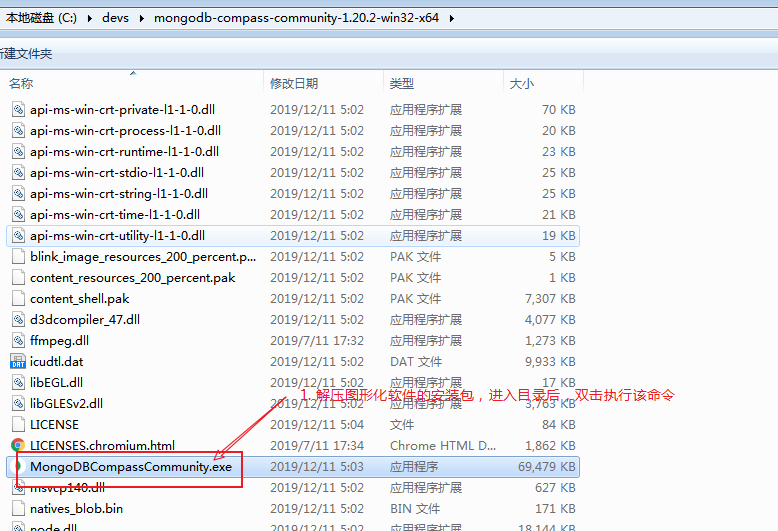Screen dimensions: 778x531
Task: Click the api-ms-win-crt-string-l1-1-0.dll file icon
Action: [18, 194]
